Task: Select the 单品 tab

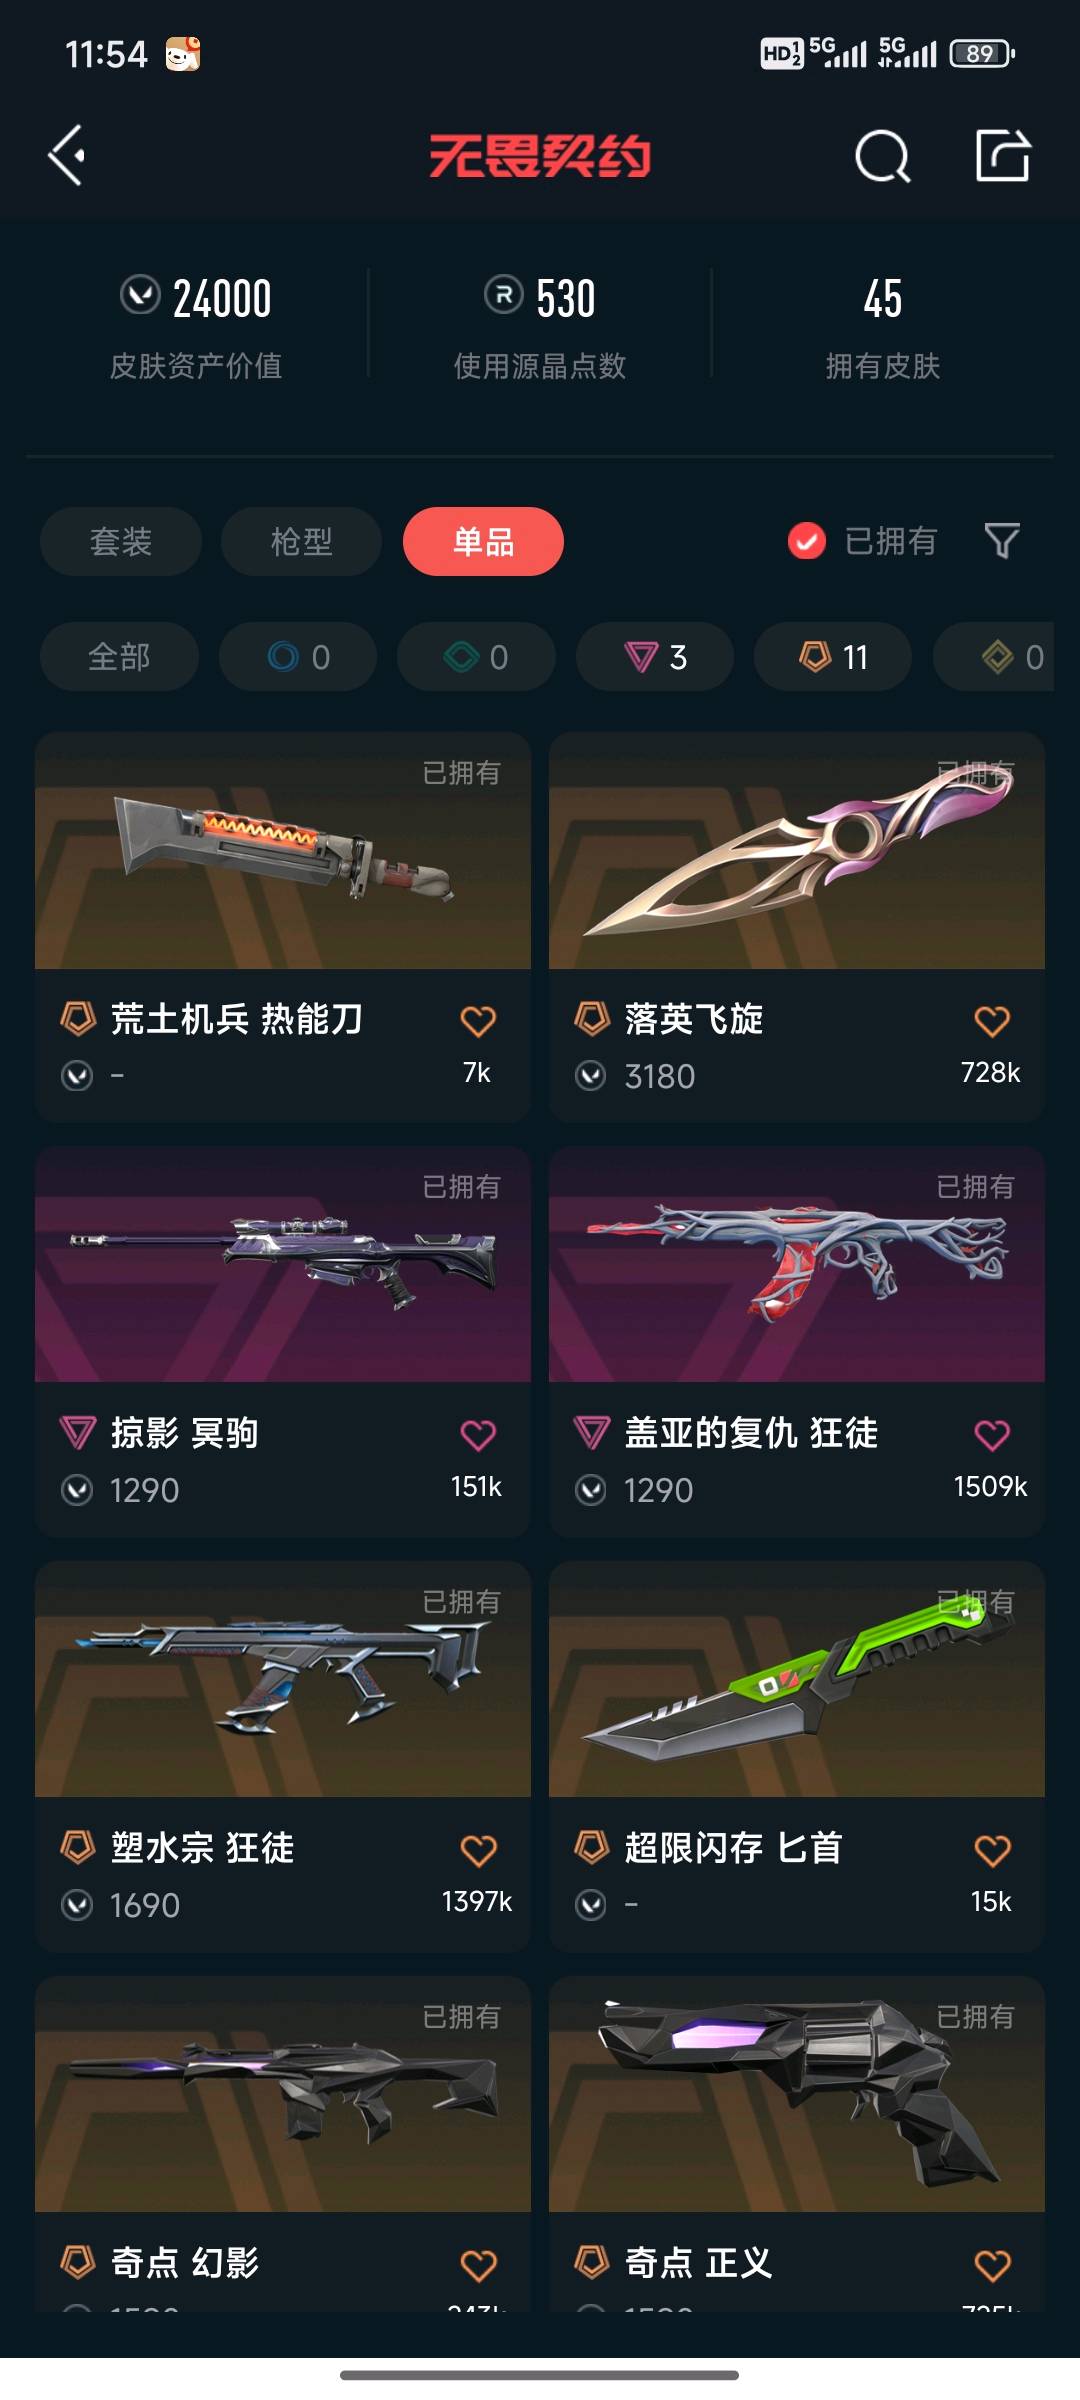Action: (x=483, y=541)
